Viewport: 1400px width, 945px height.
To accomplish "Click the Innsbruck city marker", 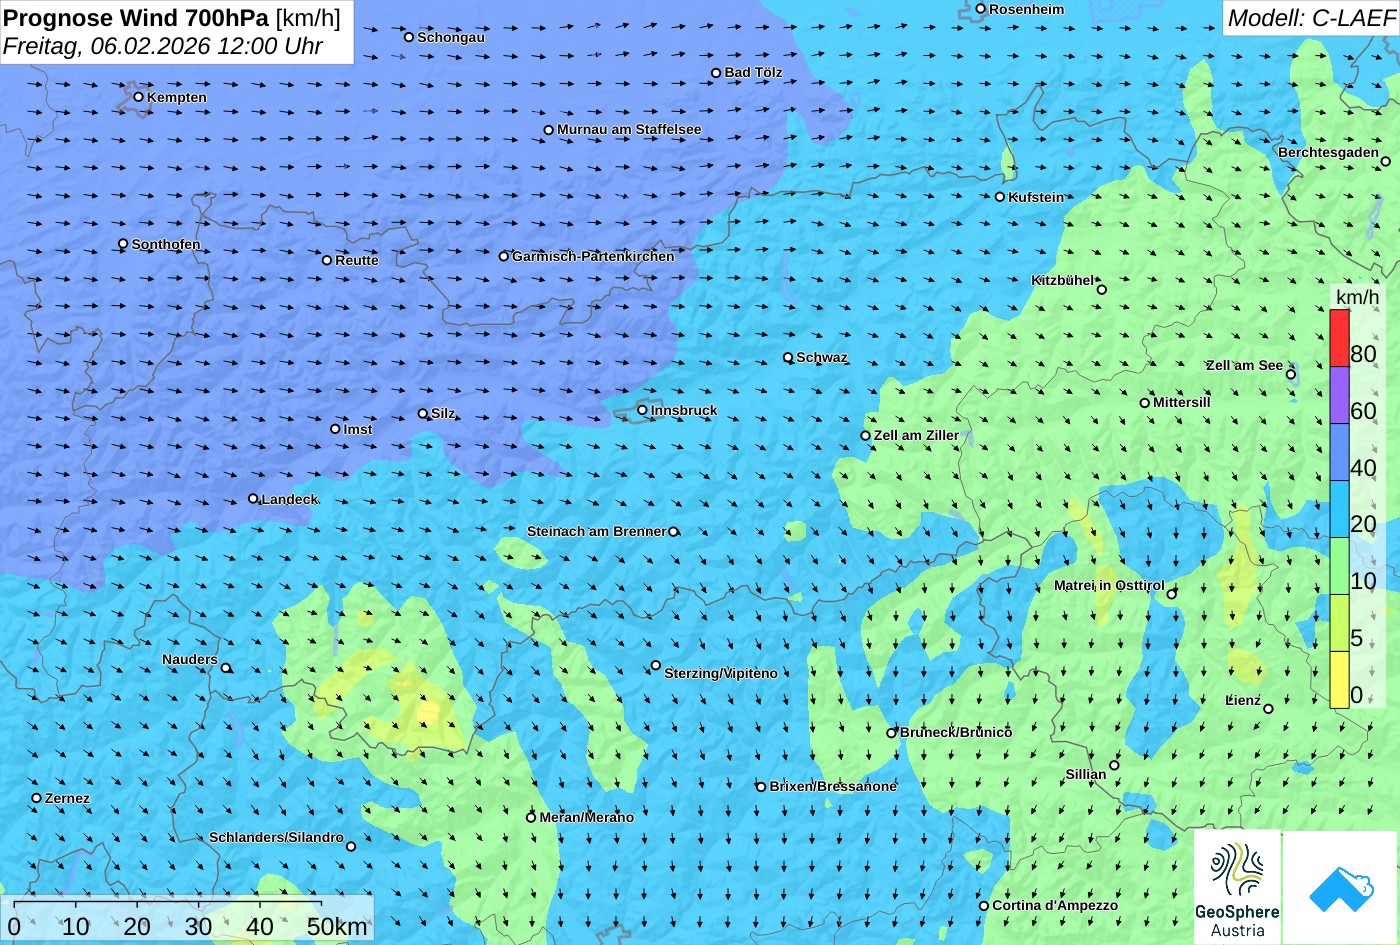I will (642, 410).
